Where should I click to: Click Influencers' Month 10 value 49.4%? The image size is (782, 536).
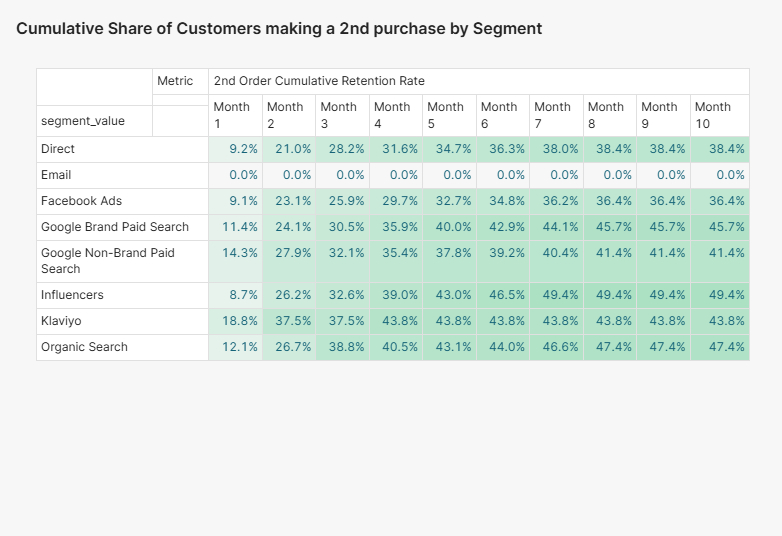(x=726, y=295)
